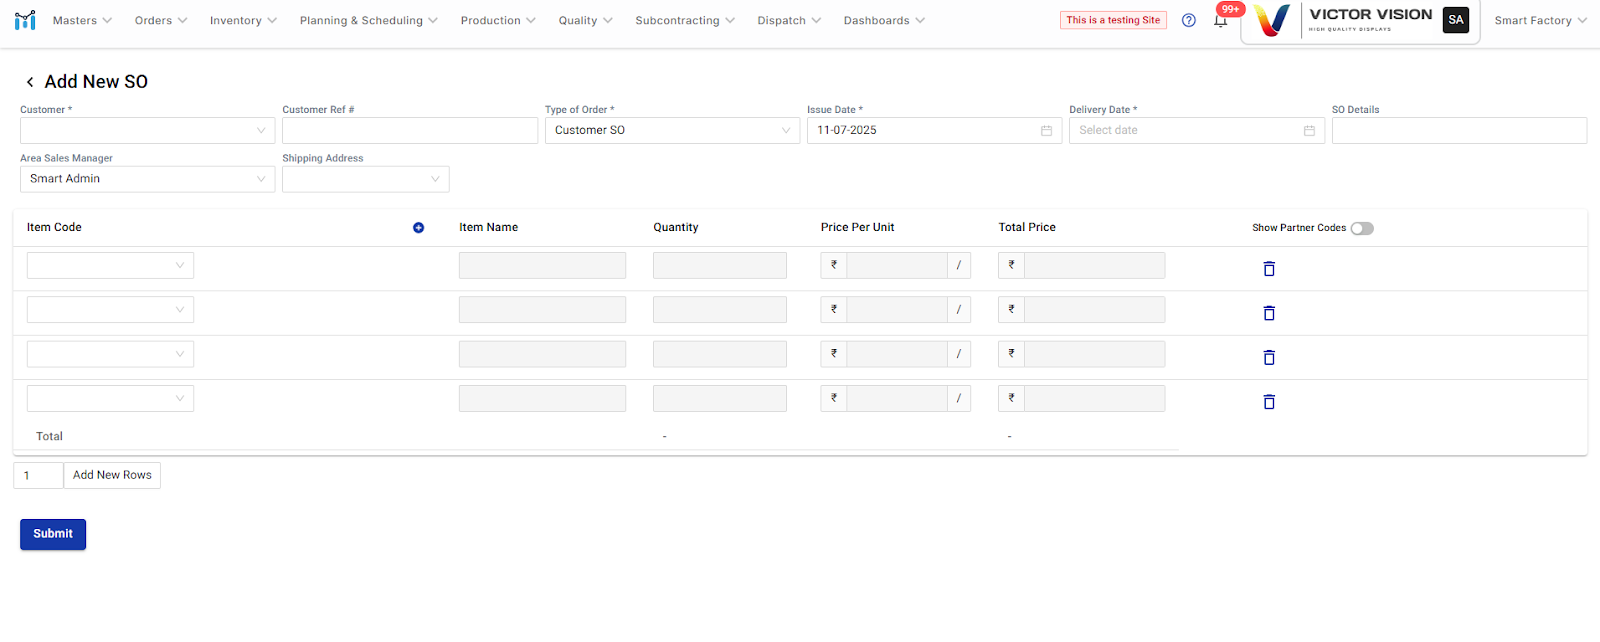Open the Customer dropdown
The height and width of the screenshot is (642, 1600).
point(147,131)
